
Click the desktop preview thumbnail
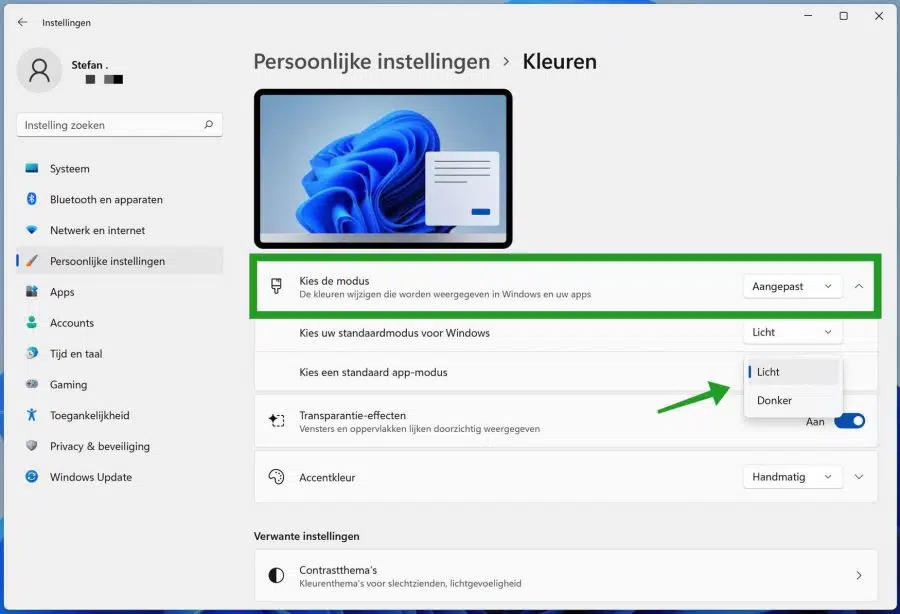click(x=383, y=169)
